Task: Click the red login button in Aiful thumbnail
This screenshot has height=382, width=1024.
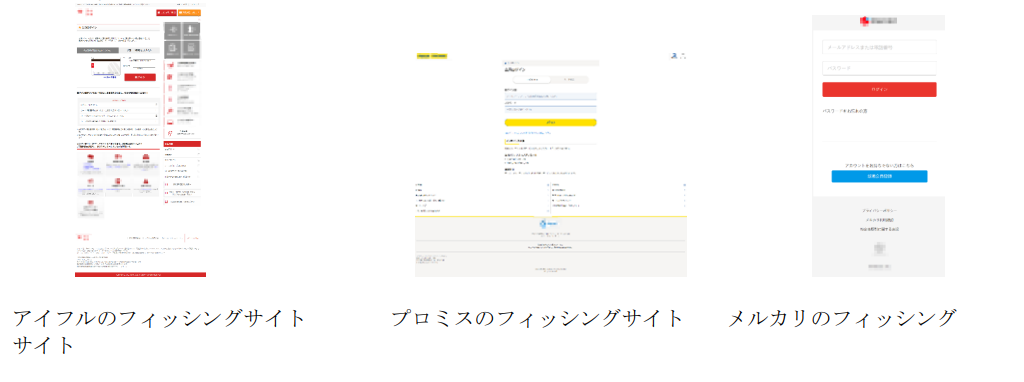Action: (x=140, y=77)
